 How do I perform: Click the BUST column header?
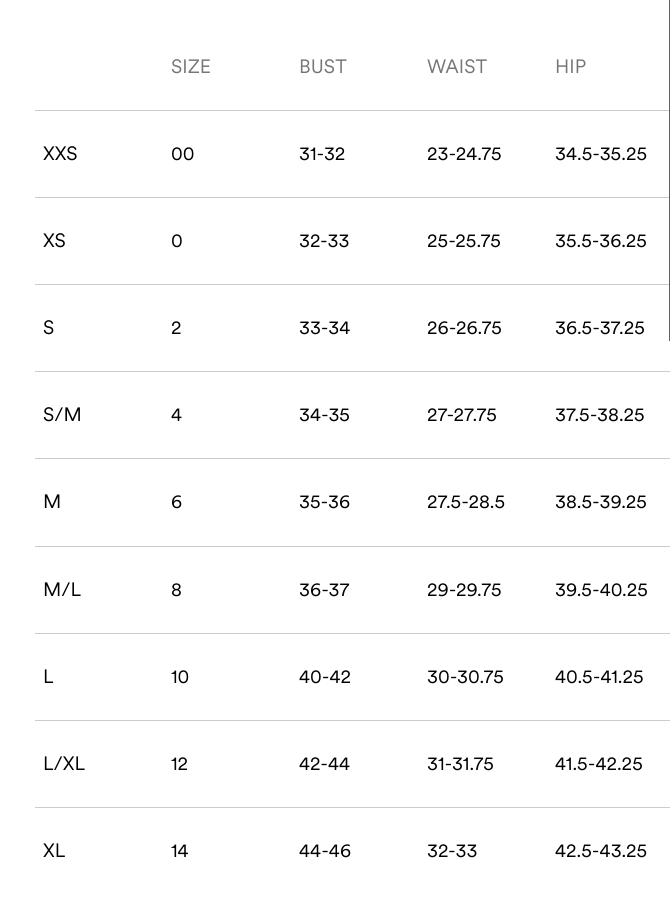pyautogui.click(x=322, y=67)
